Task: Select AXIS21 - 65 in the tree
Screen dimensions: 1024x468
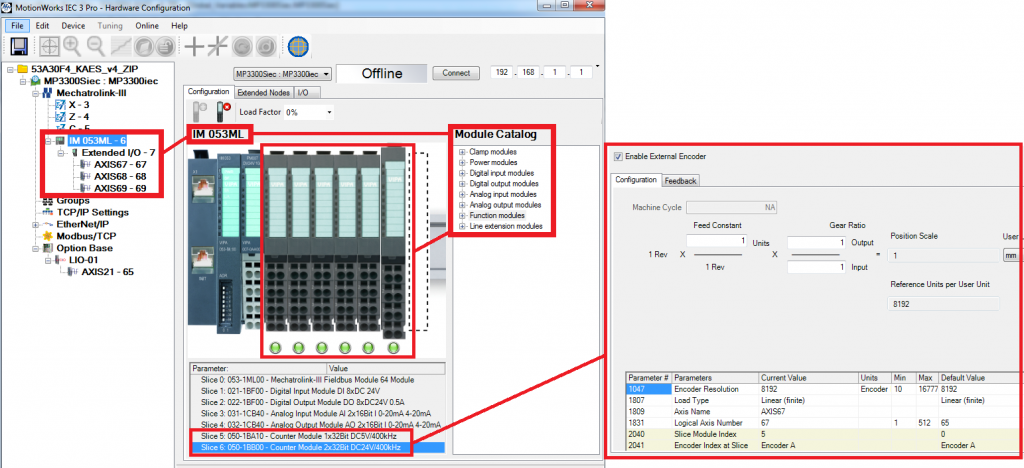Action: 107,272
